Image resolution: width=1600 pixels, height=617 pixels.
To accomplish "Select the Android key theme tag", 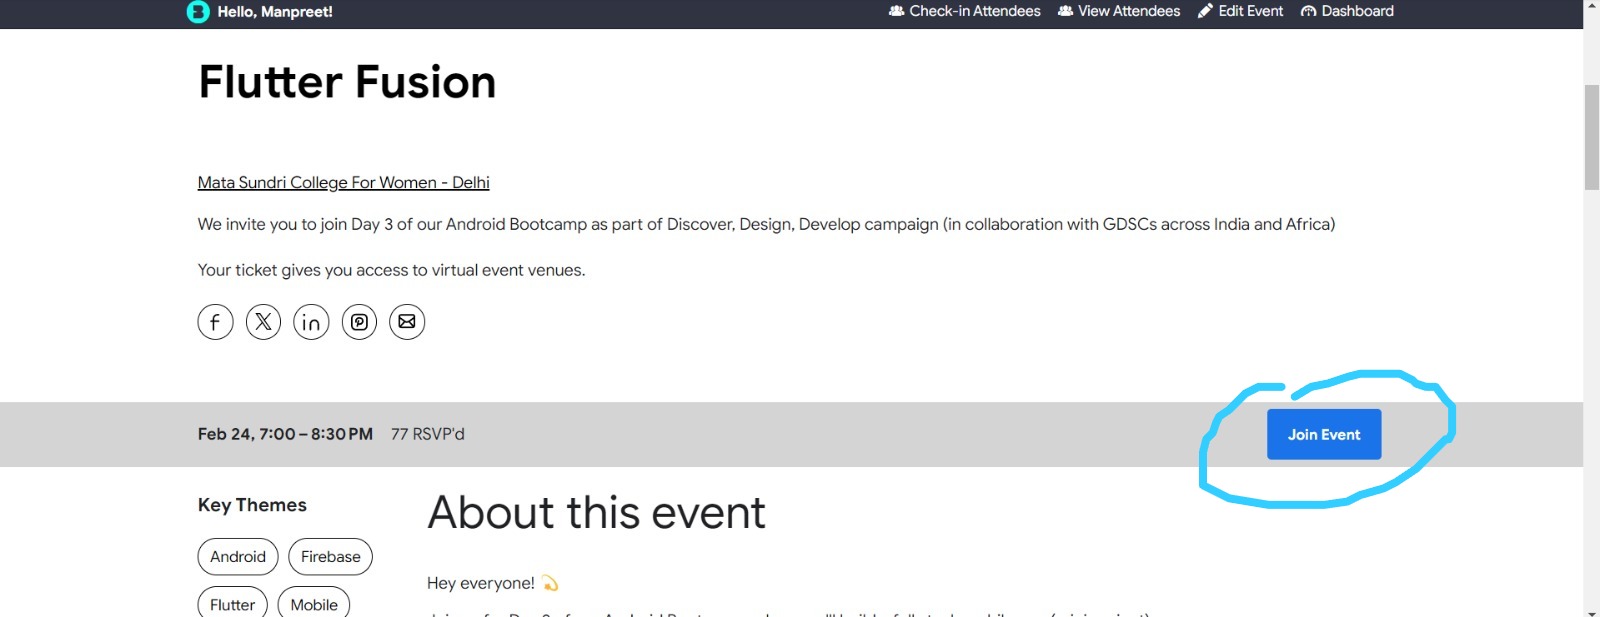I will (x=238, y=557).
